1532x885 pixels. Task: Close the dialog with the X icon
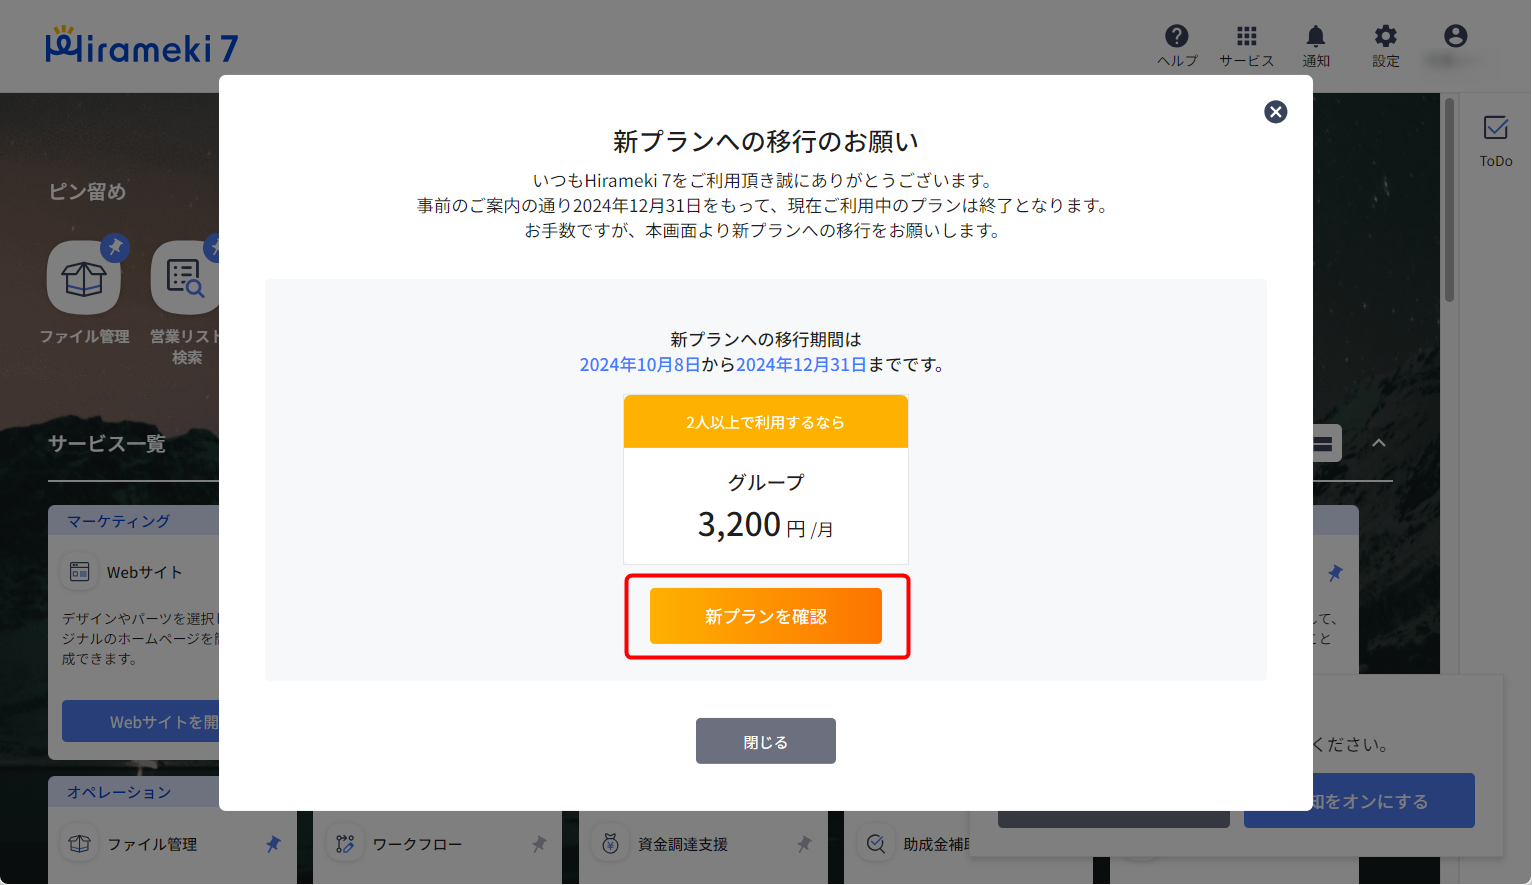point(1275,112)
